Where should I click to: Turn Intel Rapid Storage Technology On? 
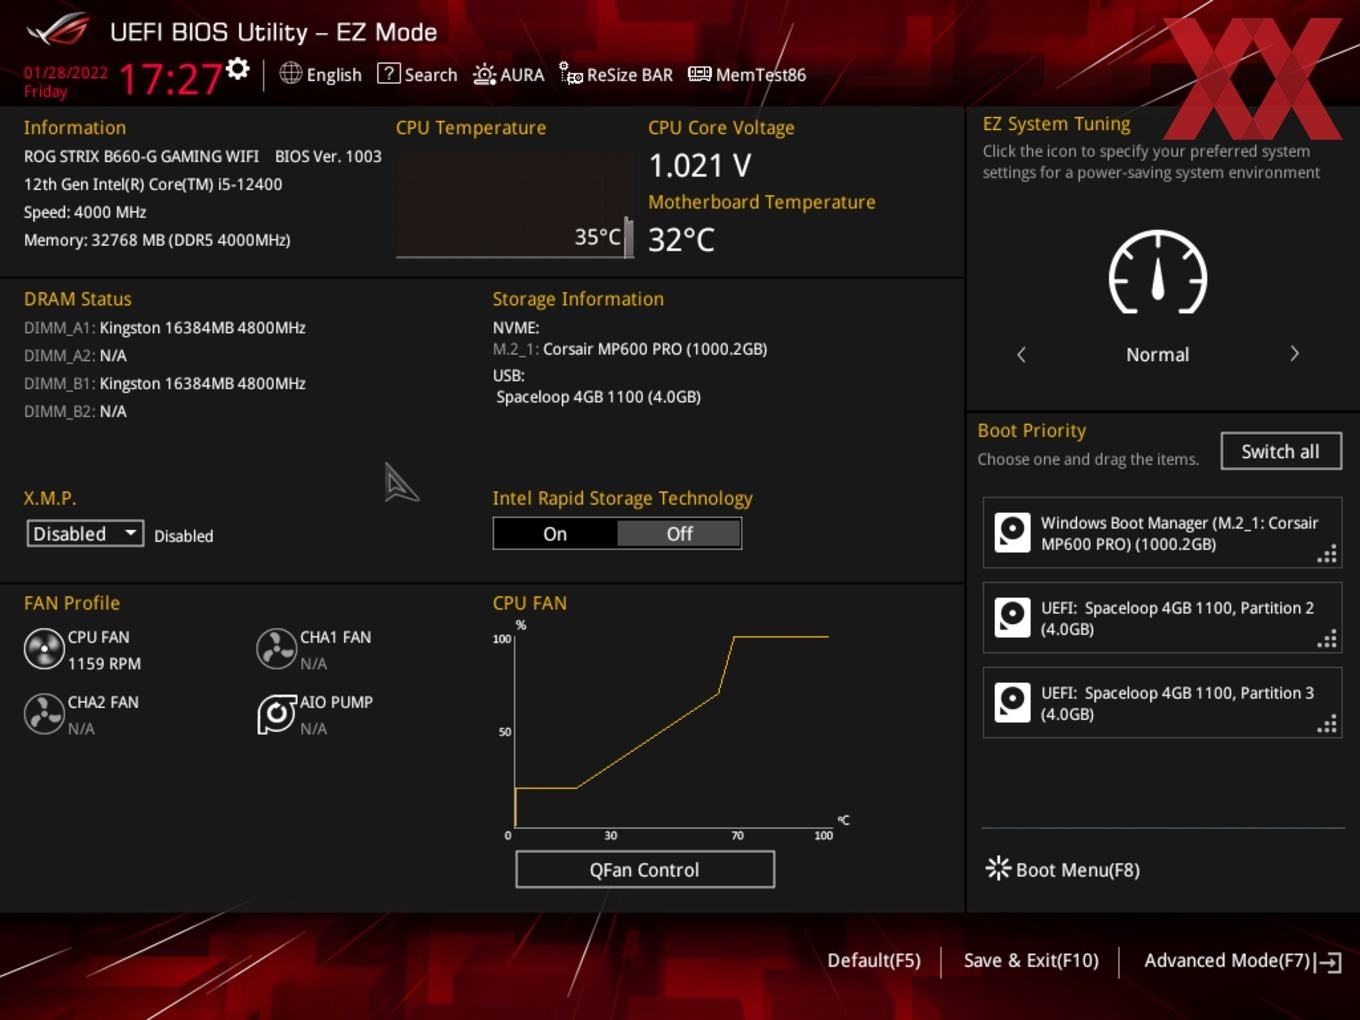click(555, 534)
